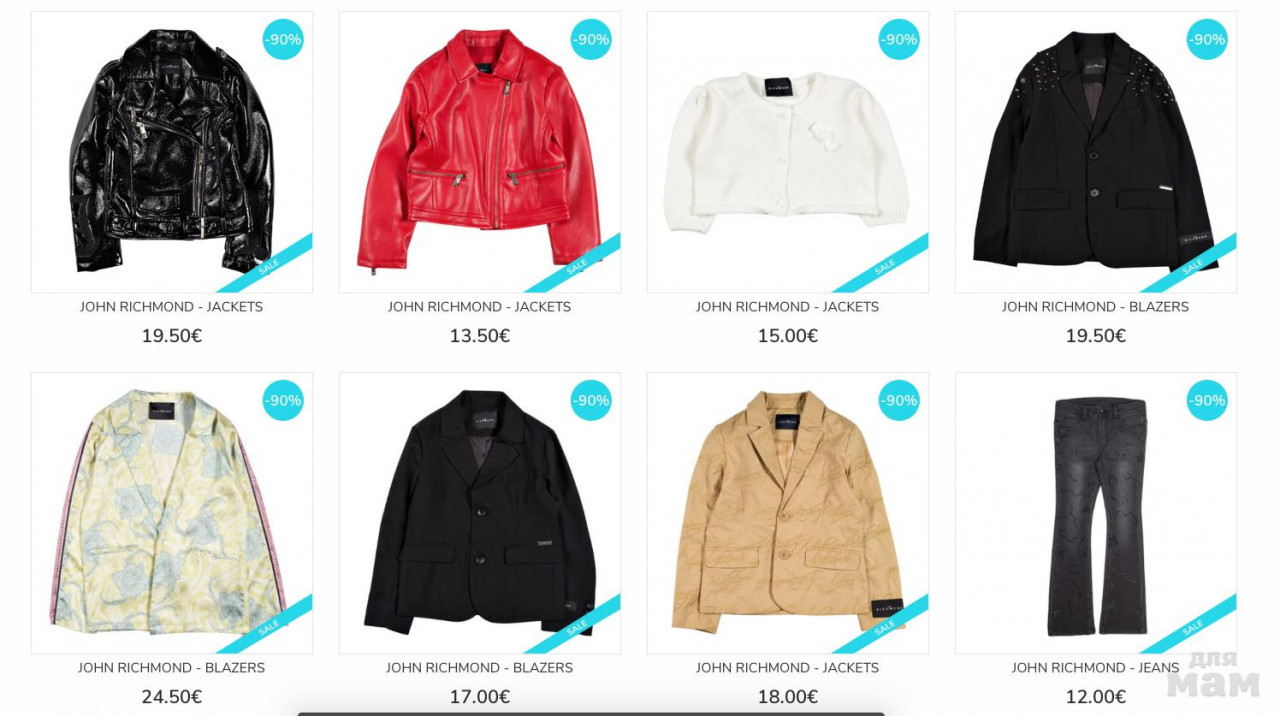Image resolution: width=1280 pixels, height=716 pixels.
Task: Click the 18.00€ price under beige jacket
Action: click(787, 697)
